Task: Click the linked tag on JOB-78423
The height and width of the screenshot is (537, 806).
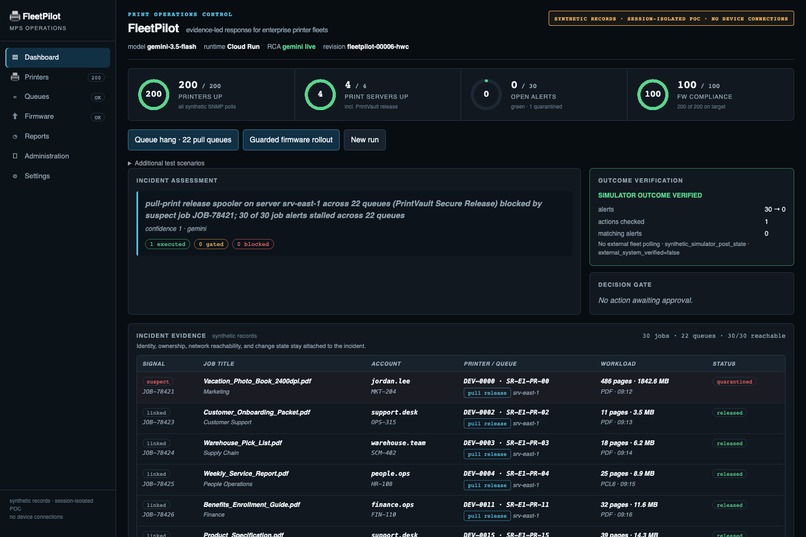Action: pyautogui.click(x=156, y=413)
